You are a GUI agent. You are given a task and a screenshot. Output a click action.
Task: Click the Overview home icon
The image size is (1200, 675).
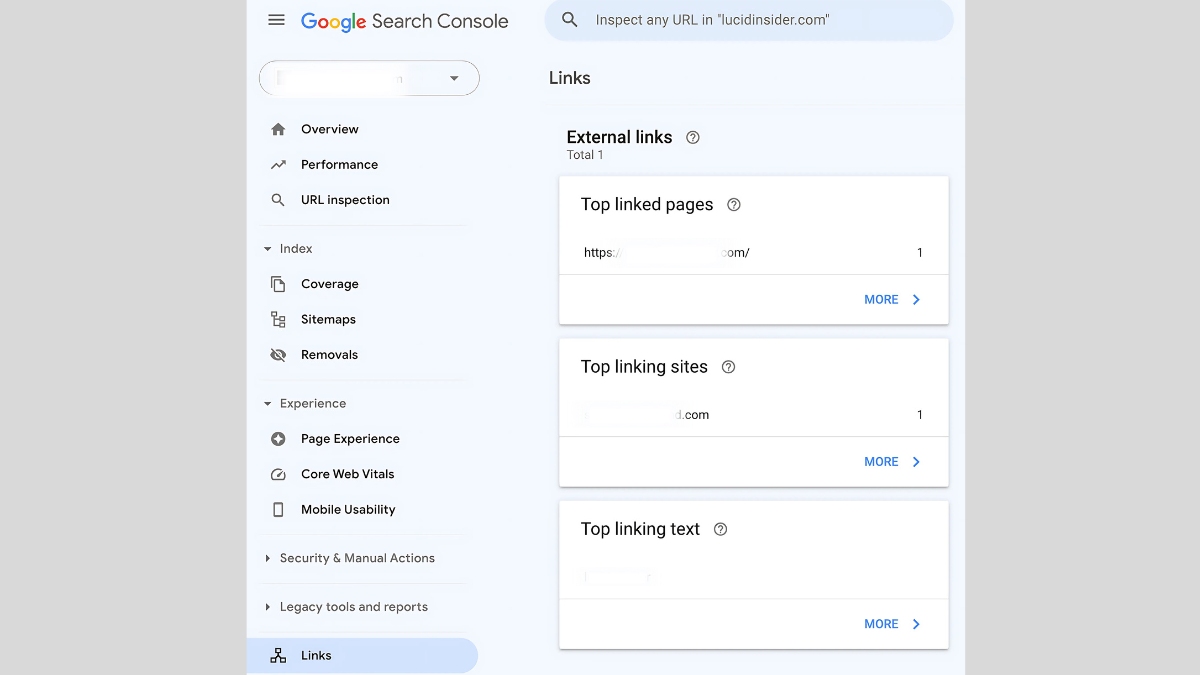coord(278,129)
